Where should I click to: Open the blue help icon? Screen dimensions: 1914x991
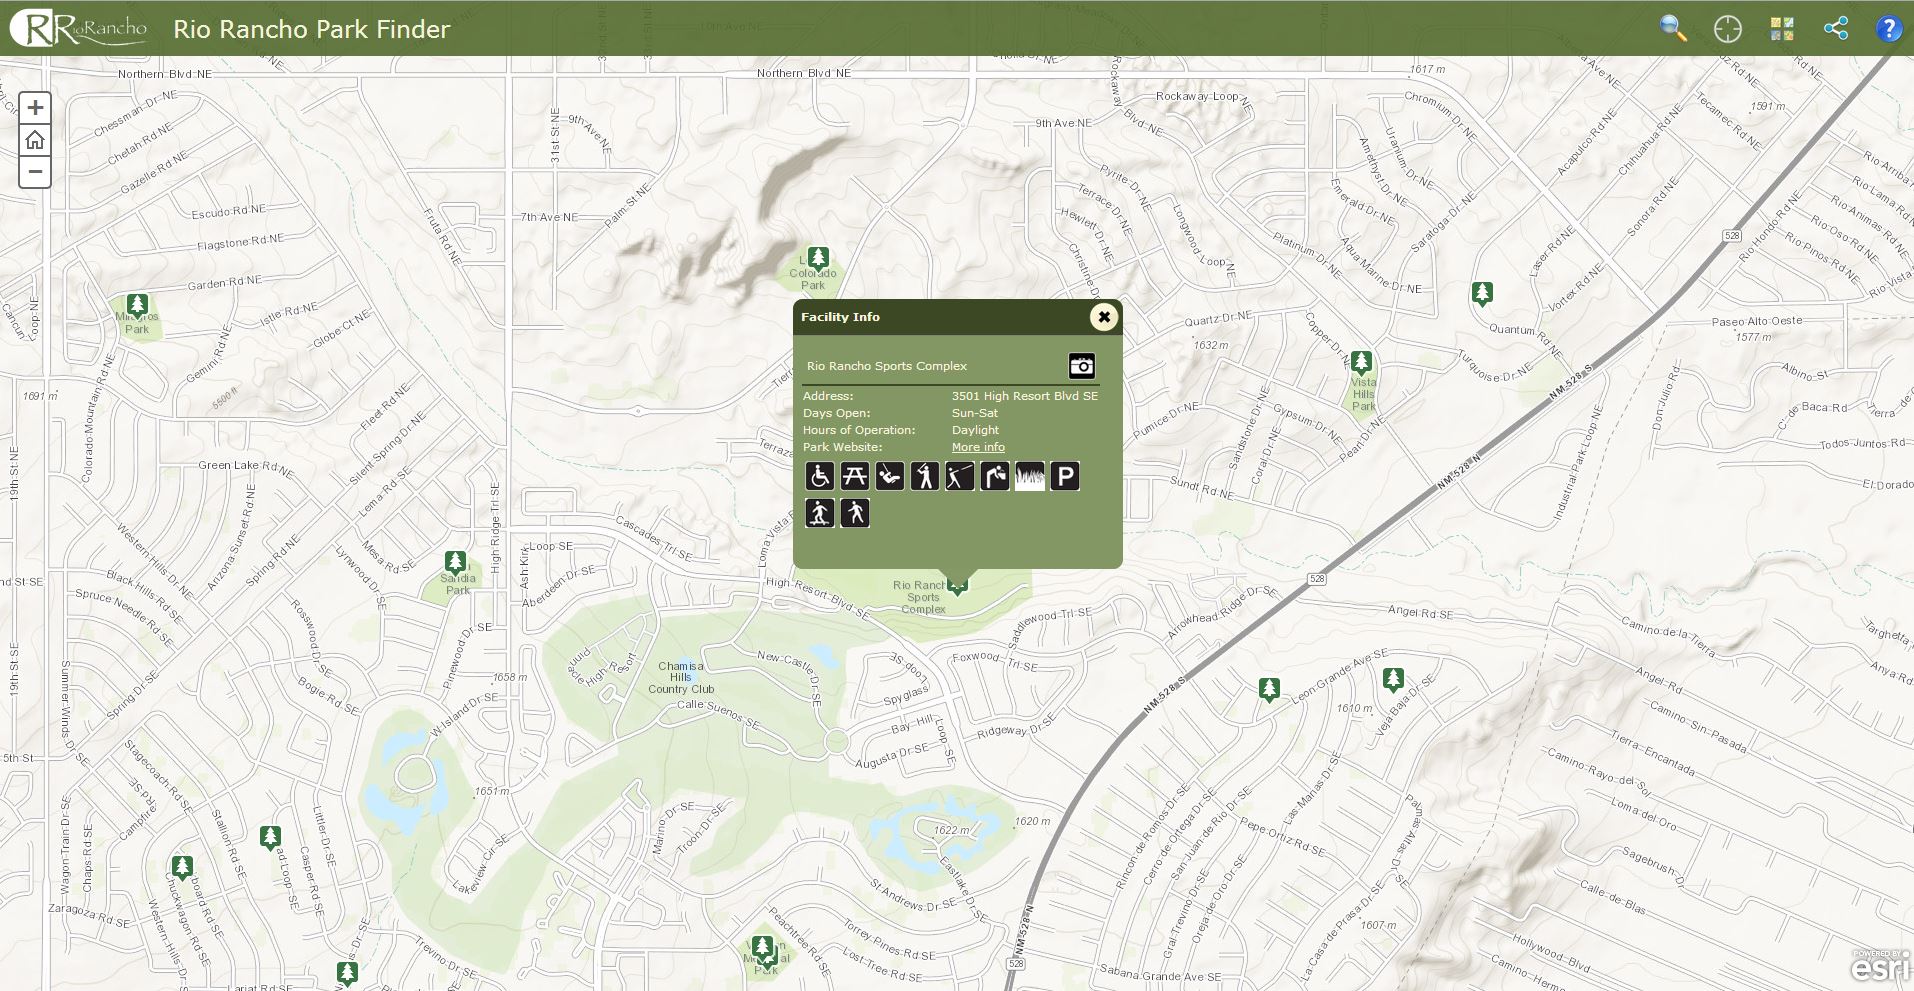1888,29
